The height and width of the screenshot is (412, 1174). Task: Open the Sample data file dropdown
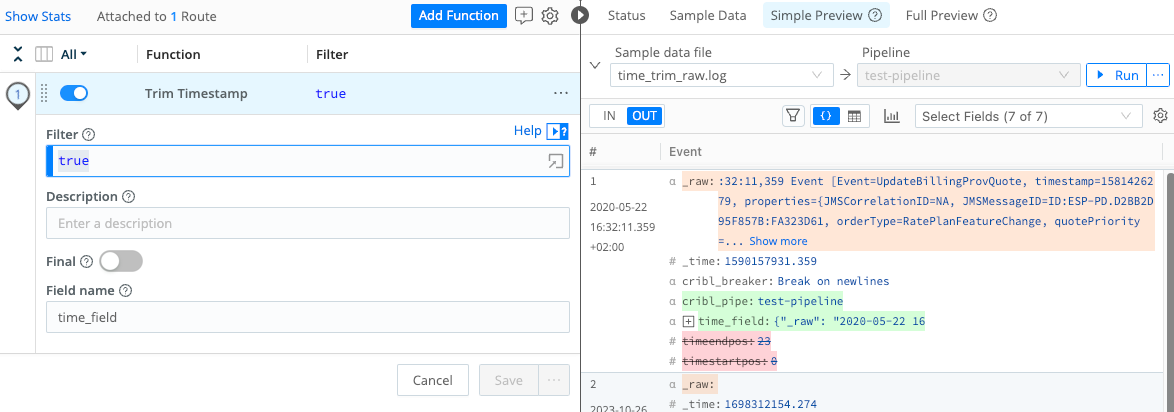coord(721,76)
